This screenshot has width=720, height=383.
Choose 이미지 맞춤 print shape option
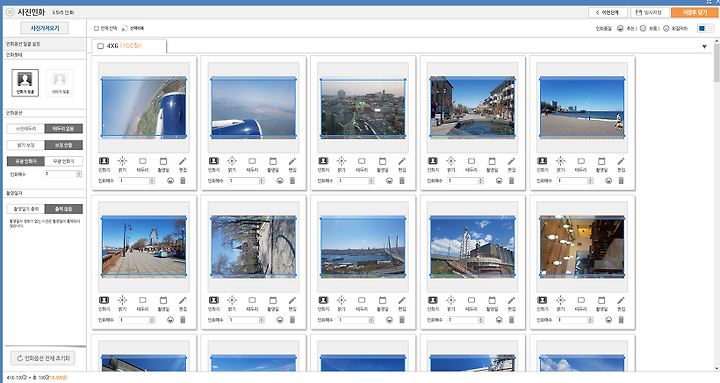click(x=60, y=83)
